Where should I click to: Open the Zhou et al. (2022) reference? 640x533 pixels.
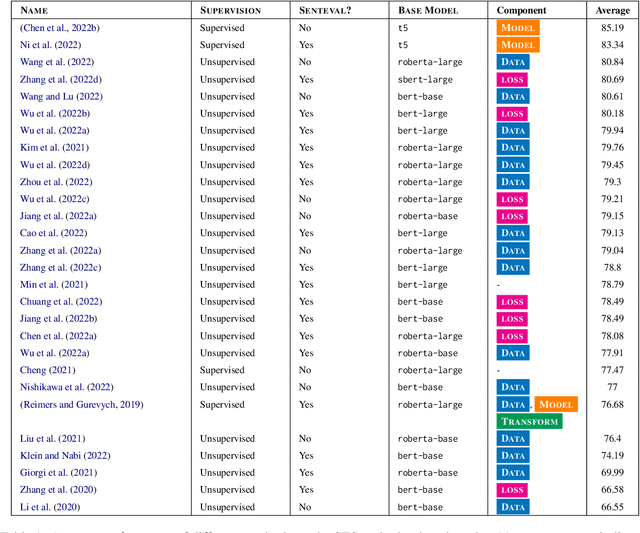(x=56, y=182)
